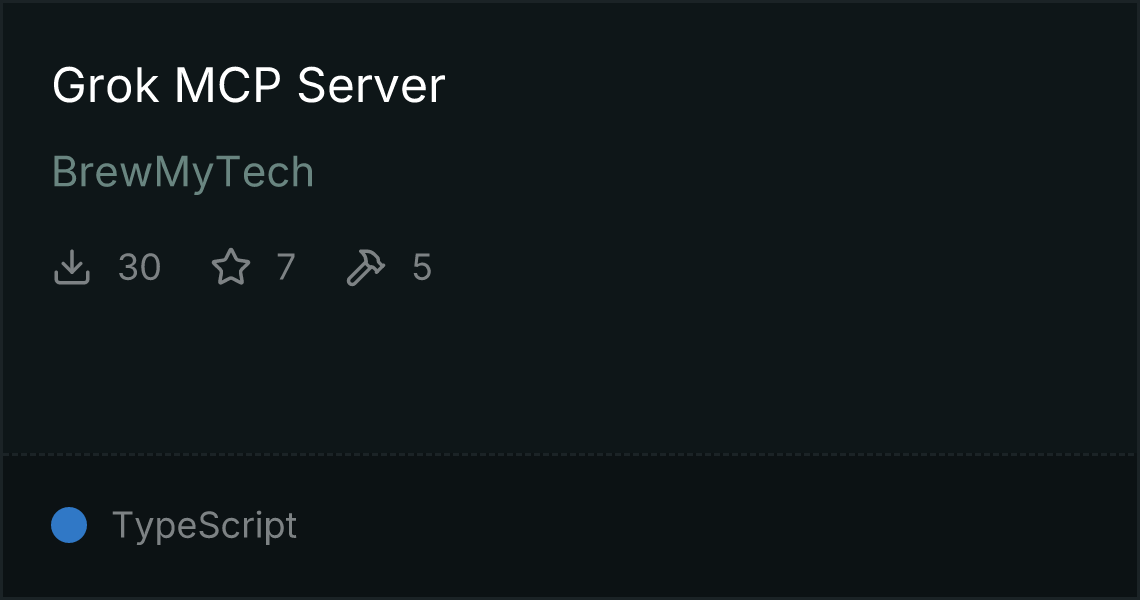Click the tools count 5
Screen dimensions: 1140x600
tap(422, 267)
